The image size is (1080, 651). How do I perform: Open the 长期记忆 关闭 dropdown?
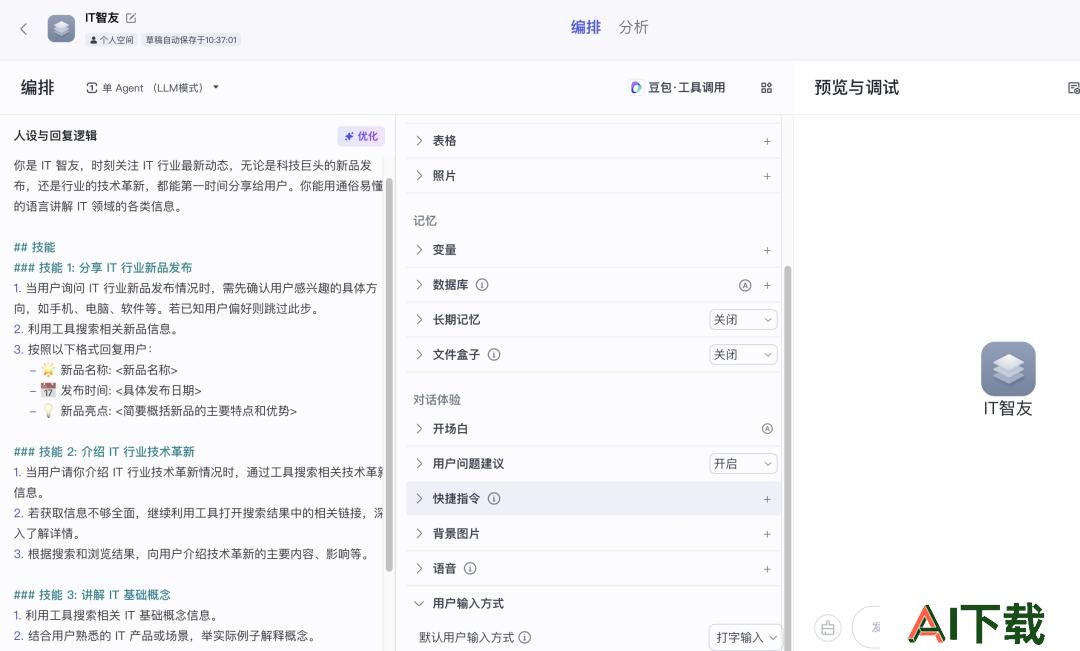[742, 320]
